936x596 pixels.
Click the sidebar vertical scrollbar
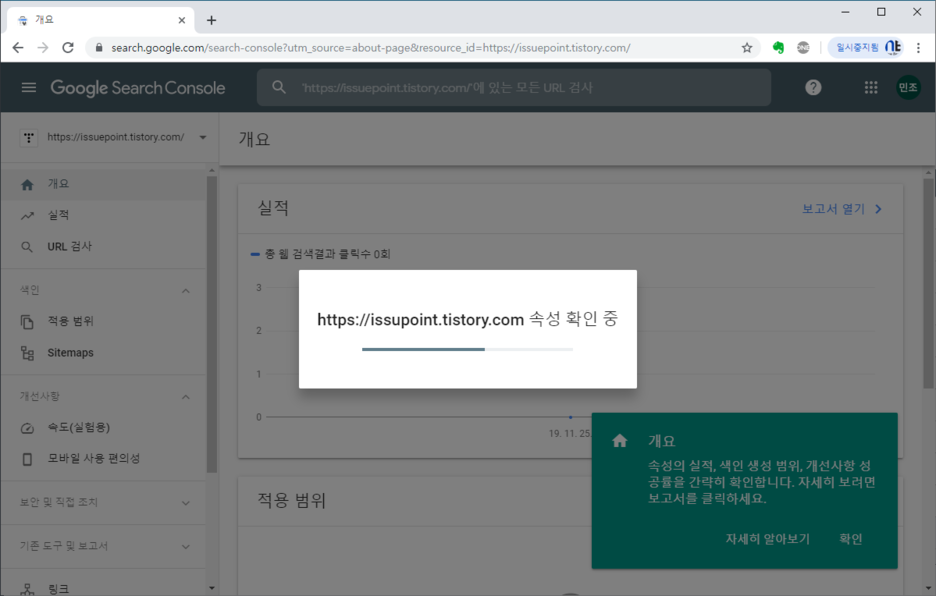click(211, 322)
